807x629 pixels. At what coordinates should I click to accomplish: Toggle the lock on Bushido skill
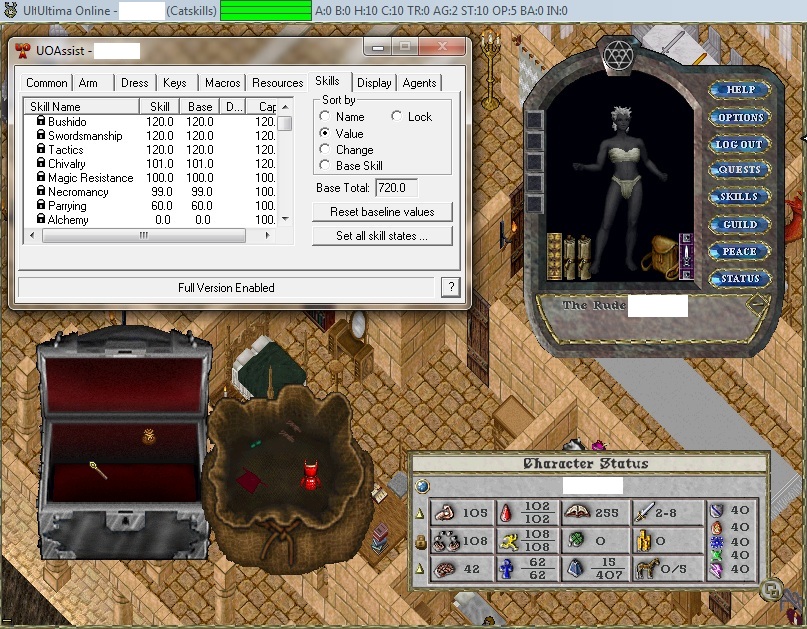tap(41, 120)
